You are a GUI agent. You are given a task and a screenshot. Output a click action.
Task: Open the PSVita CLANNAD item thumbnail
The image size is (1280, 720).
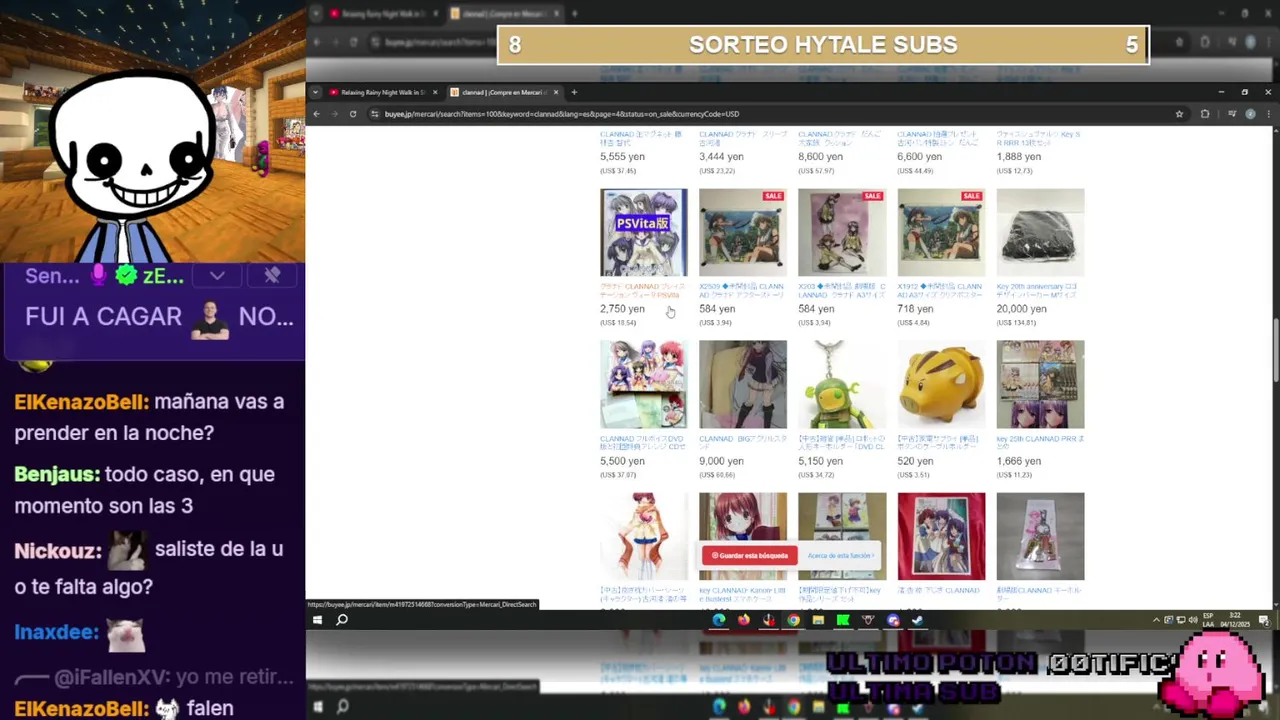(643, 232)
